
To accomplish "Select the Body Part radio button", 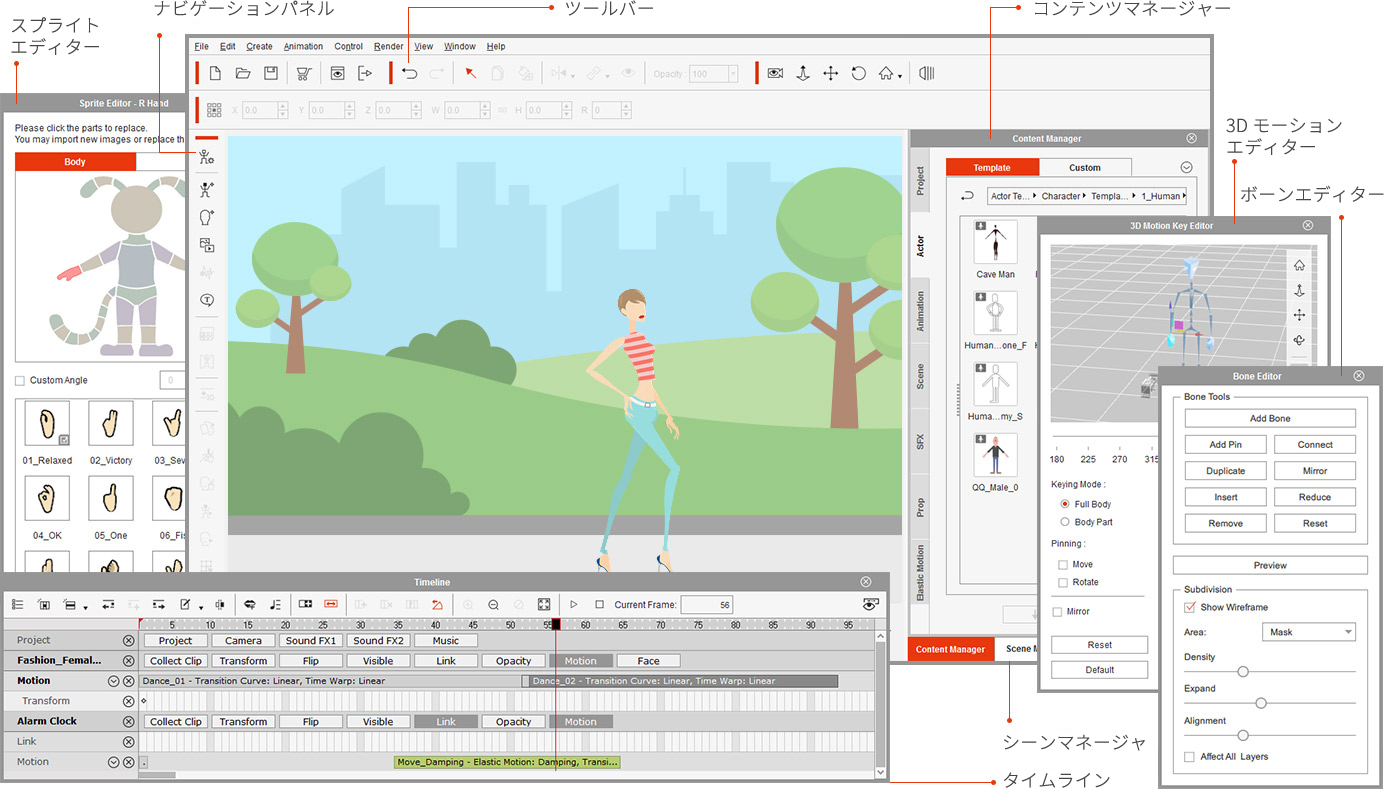I will click(x=1064, y=522).
